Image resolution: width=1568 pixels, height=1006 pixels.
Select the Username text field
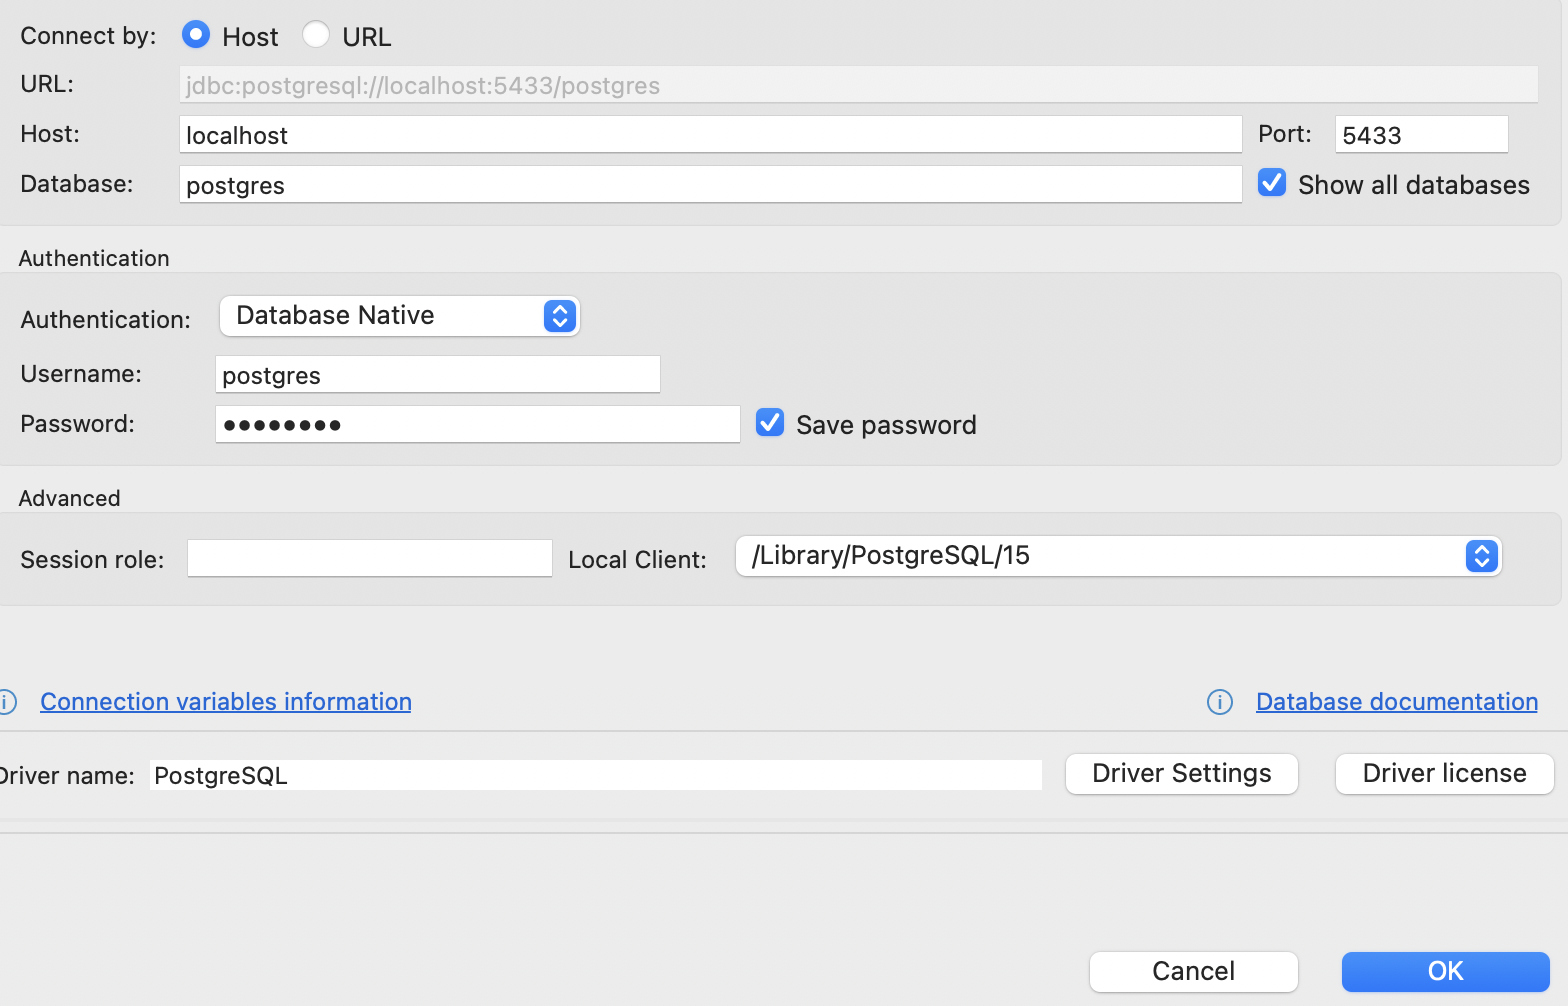point(438,375)
